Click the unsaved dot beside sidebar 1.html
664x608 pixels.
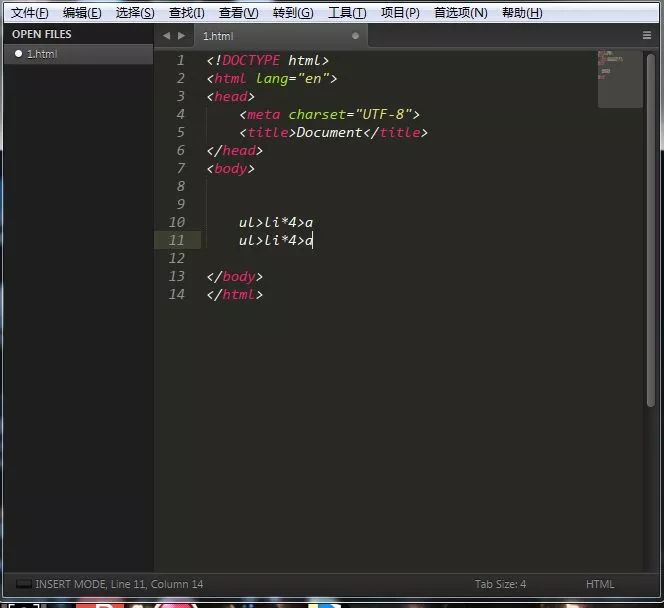coord(18,54)
